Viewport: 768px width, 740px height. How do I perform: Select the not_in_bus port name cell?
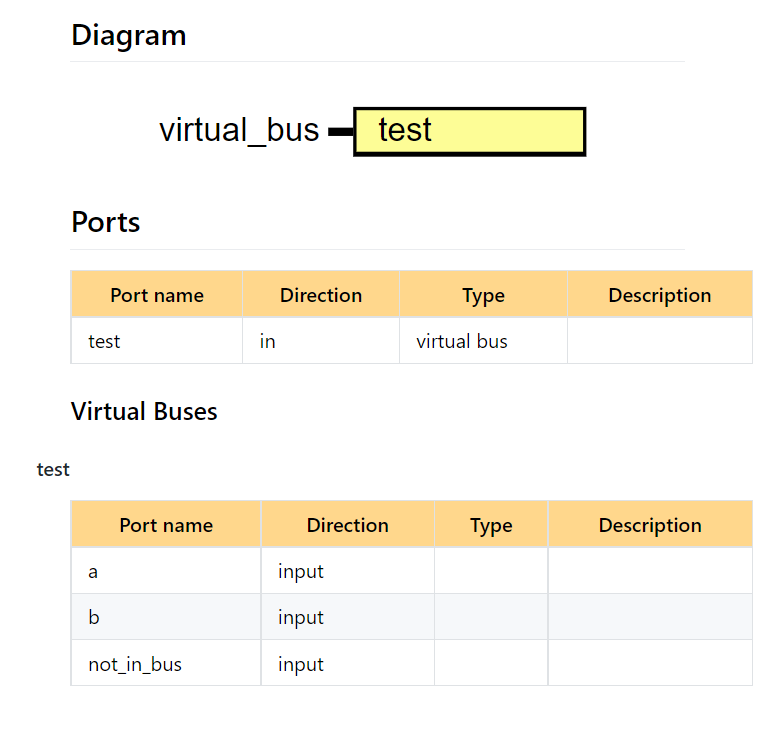tap(166, 664)
